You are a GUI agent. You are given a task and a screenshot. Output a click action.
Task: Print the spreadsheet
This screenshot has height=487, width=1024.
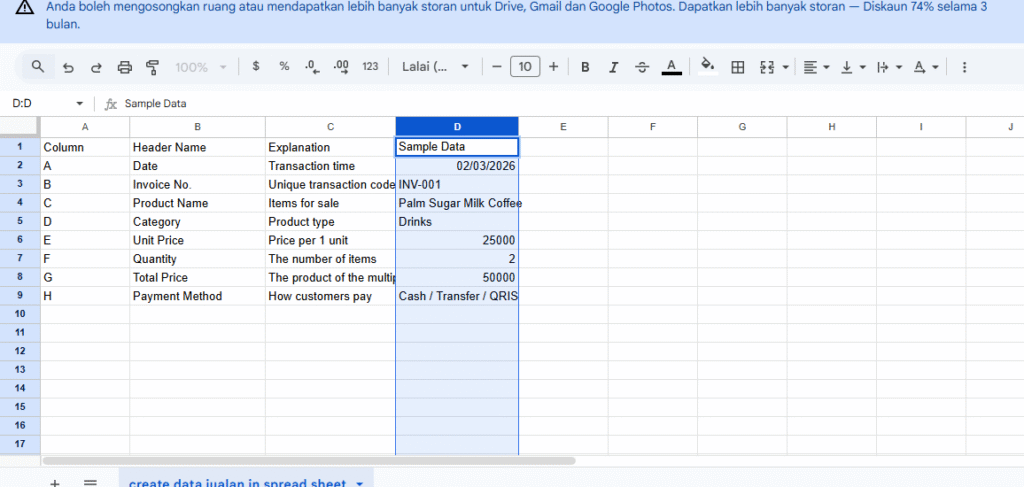point(125,67)
